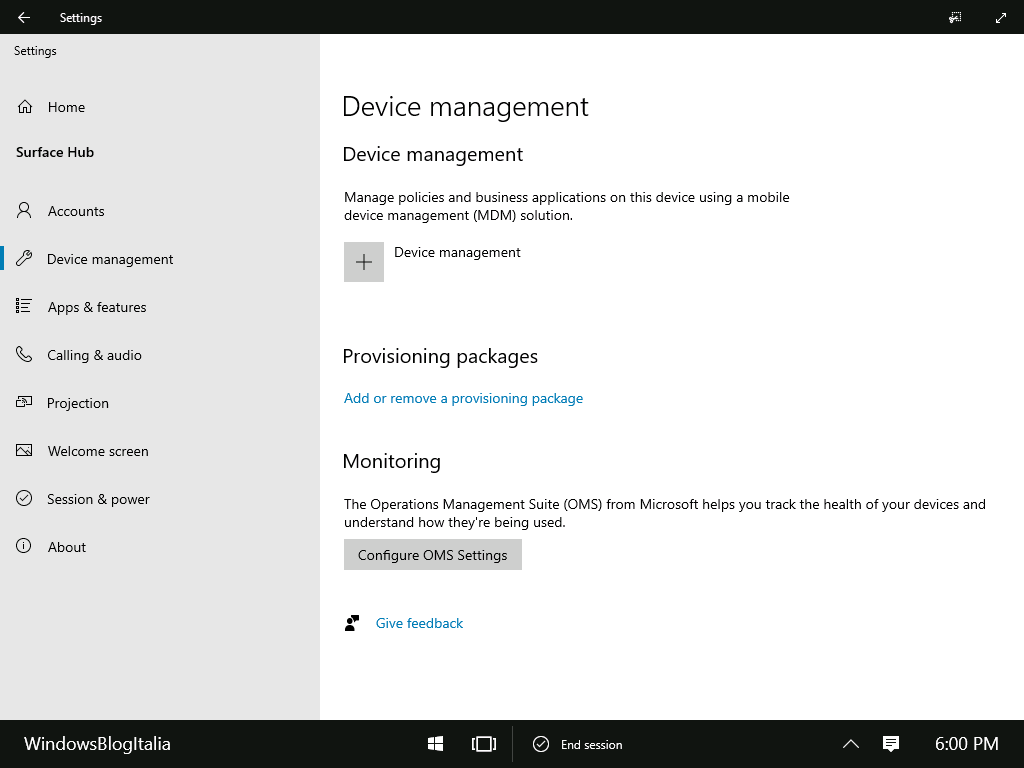Open Welcome screen settings

coord(160,451)
